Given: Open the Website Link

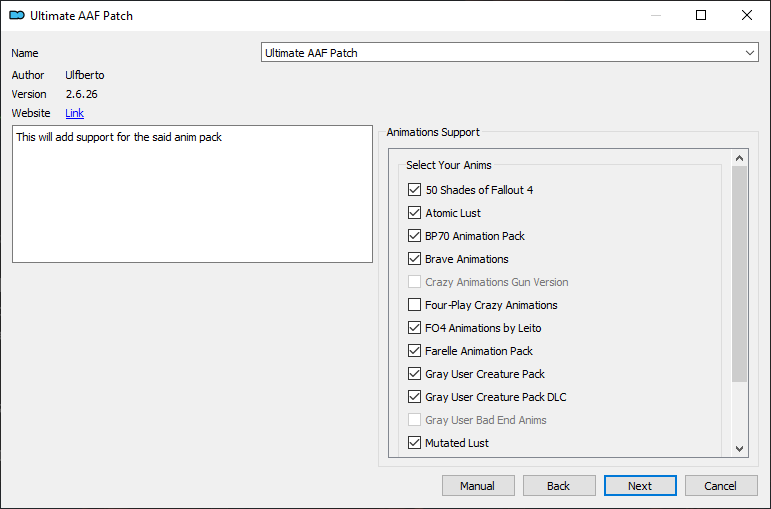Looking at the screenshot, I should tap(75, 113).
